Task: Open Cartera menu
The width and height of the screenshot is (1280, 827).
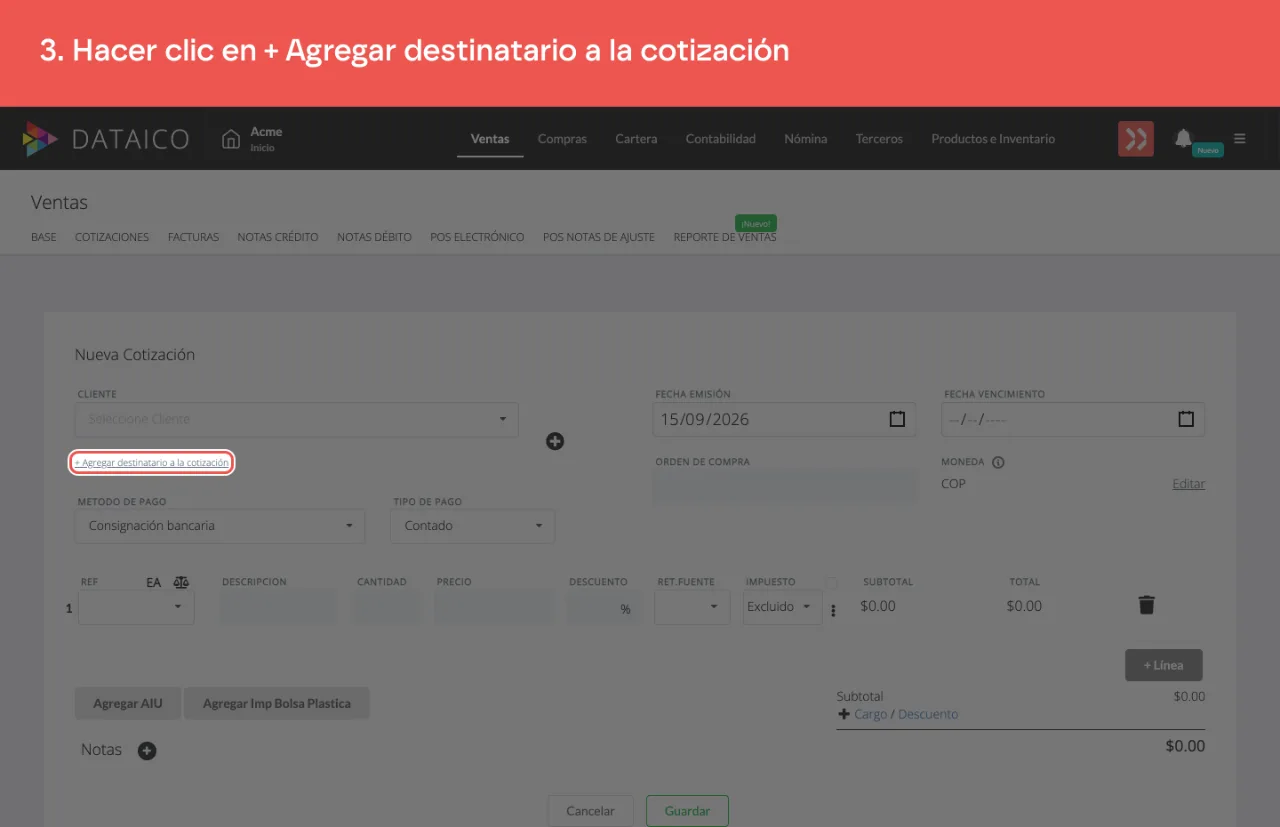Action: point(636,139)
